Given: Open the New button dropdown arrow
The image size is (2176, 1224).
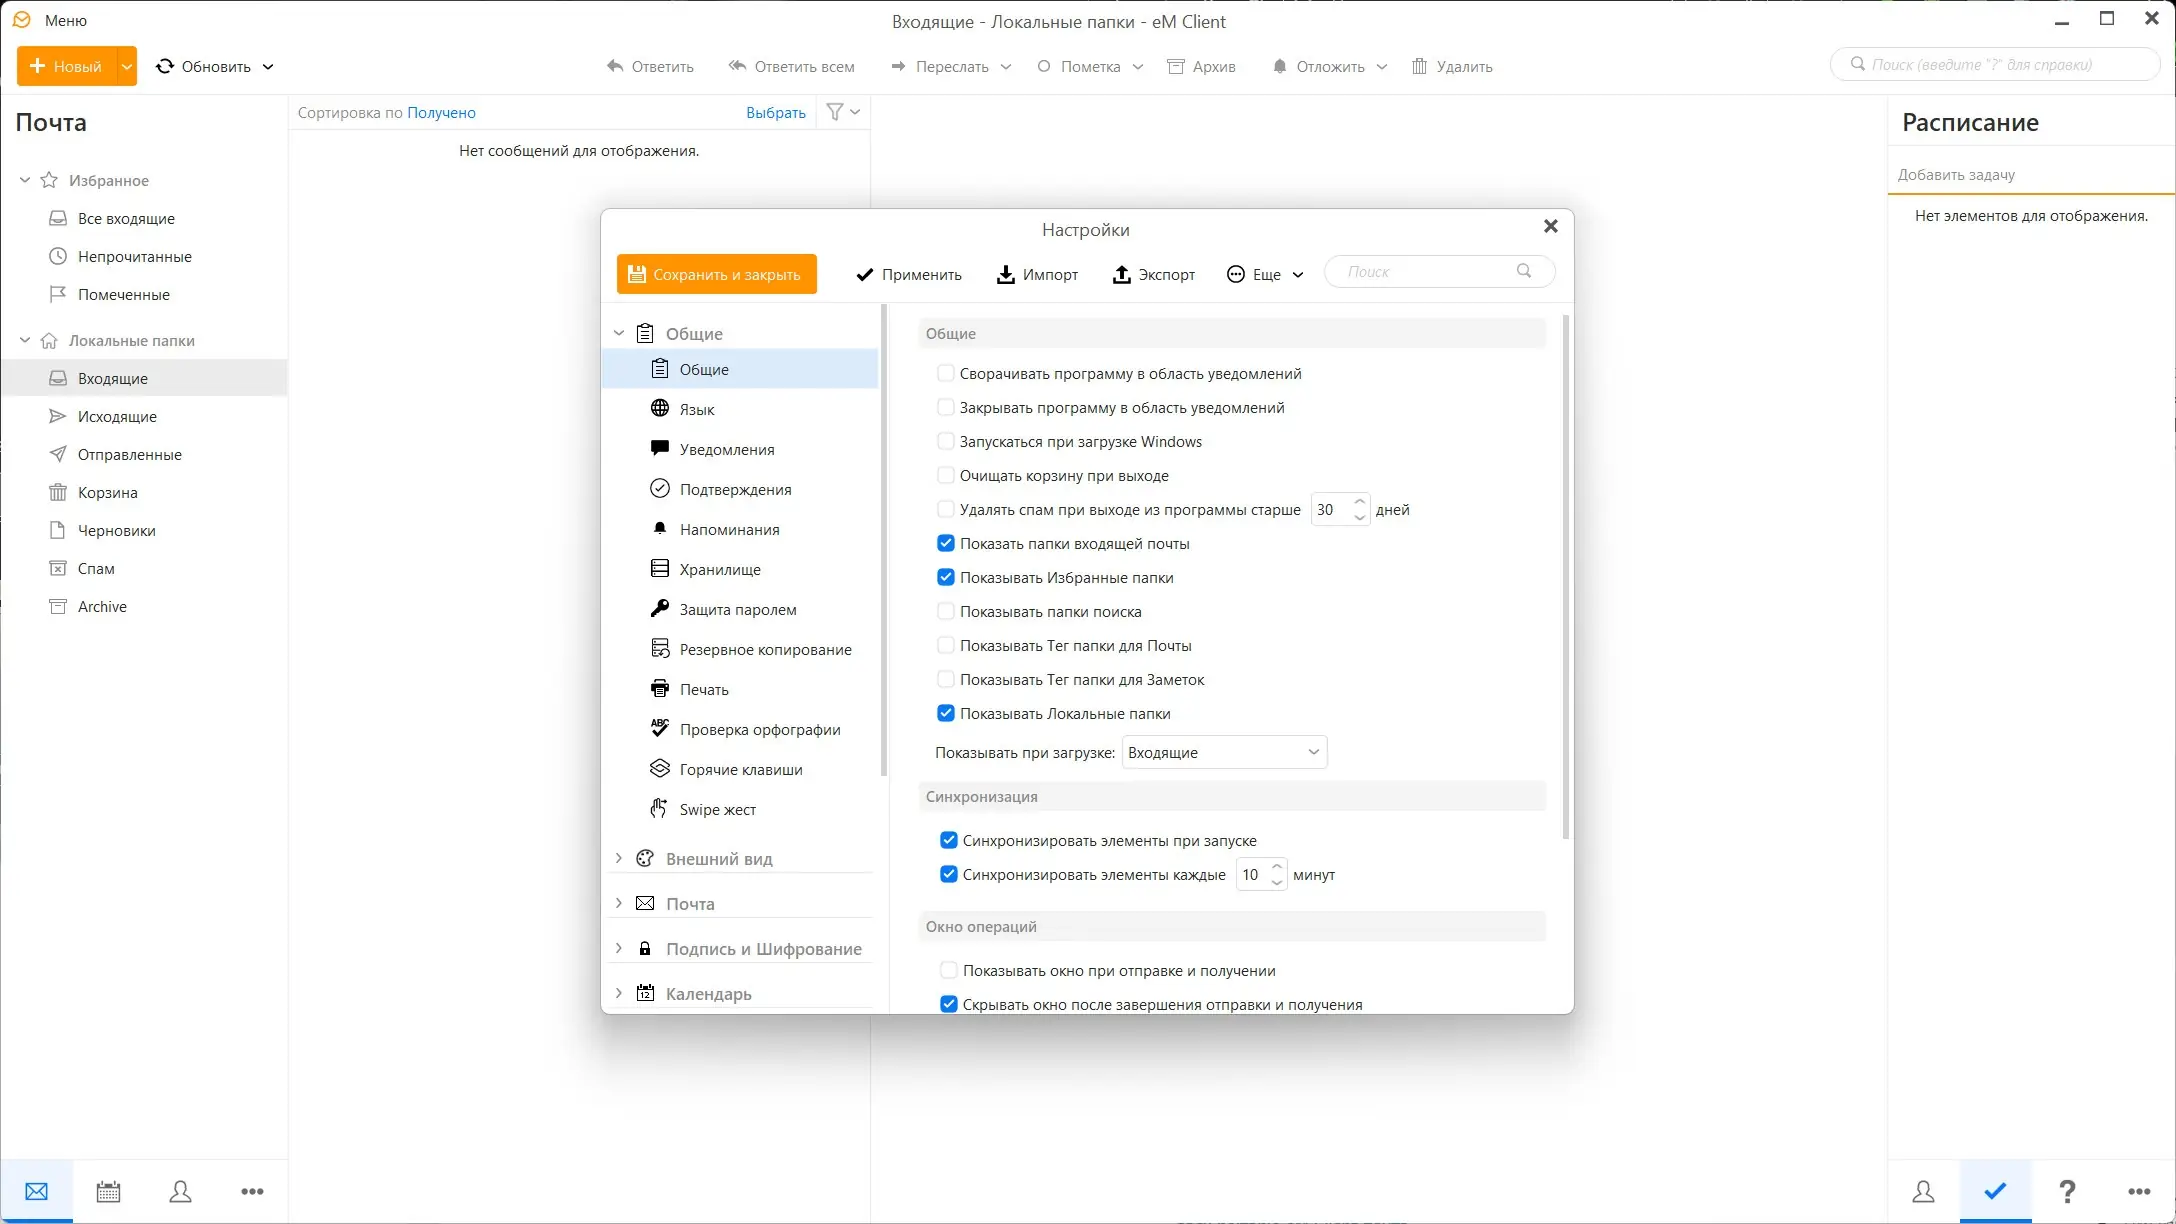Looking at the screenshot, I should coord(126,66).
